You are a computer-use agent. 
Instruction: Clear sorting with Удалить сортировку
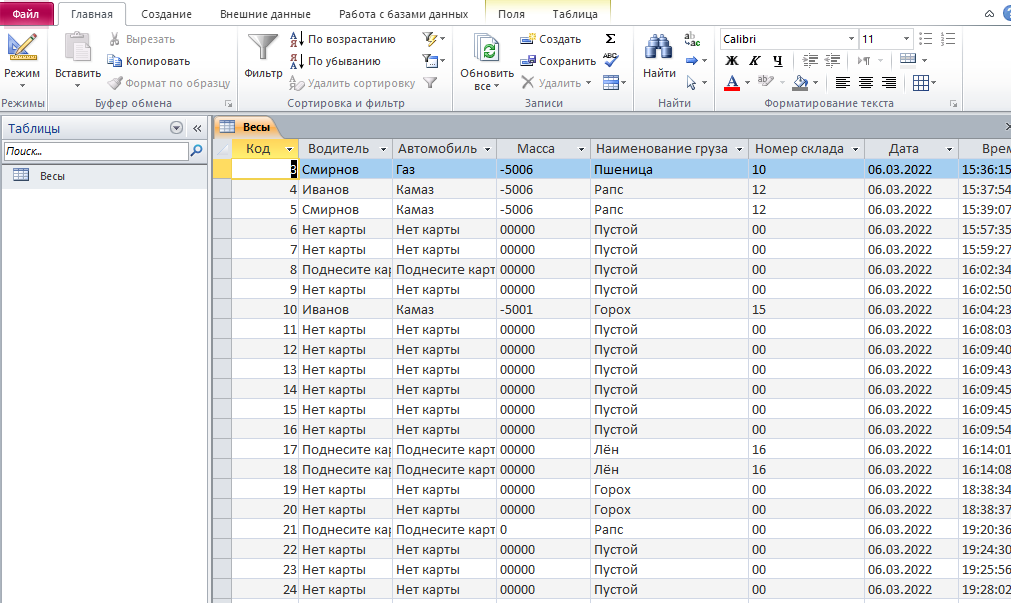coord(352,83)
